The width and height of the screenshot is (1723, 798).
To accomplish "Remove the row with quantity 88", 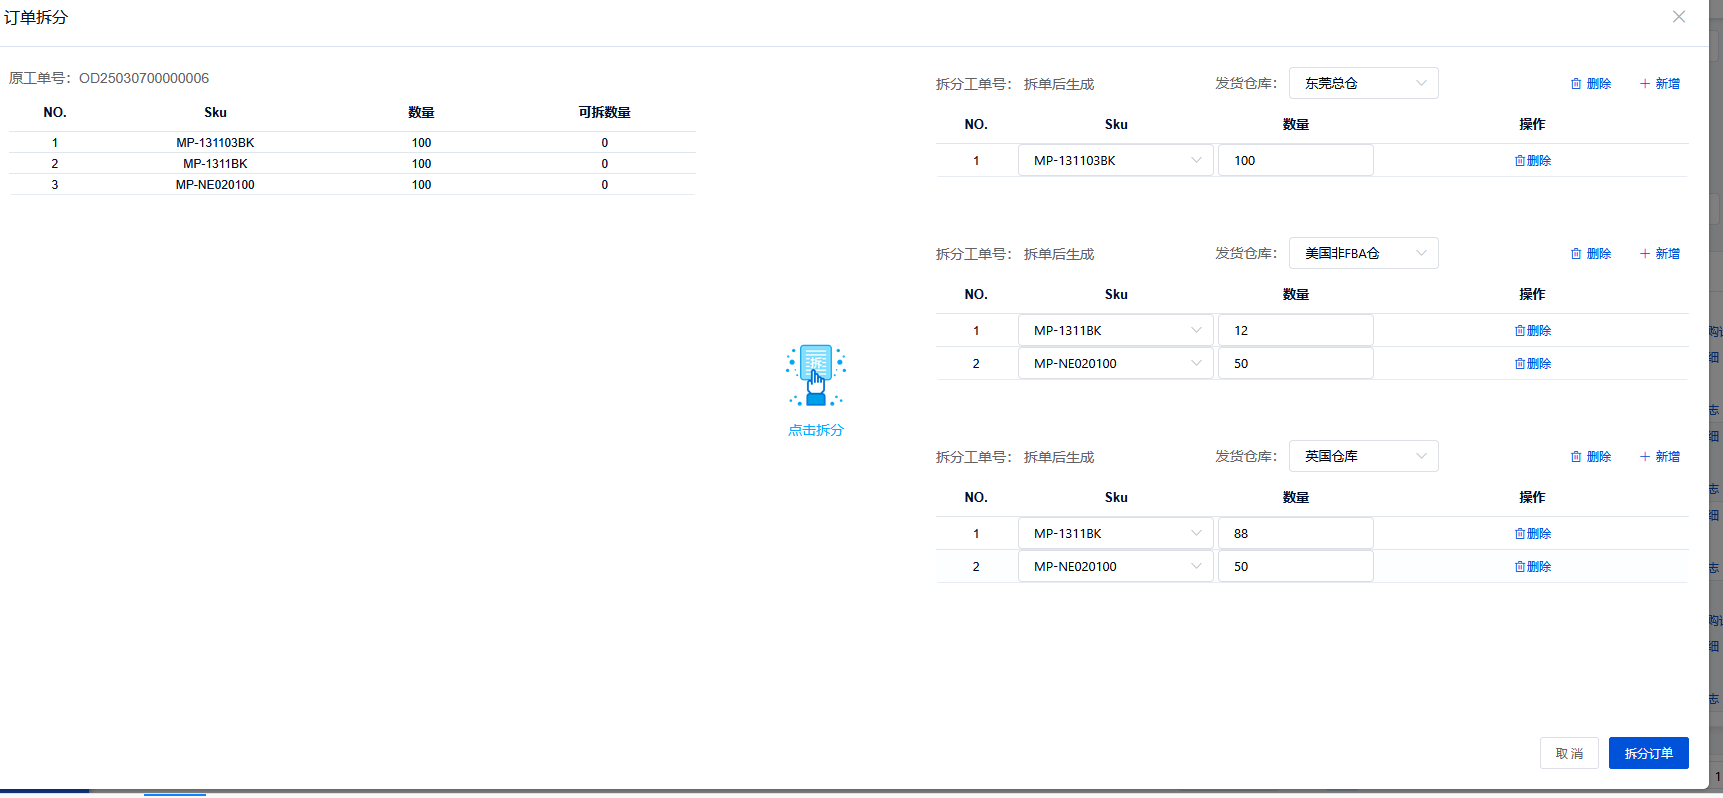I will [1532, 534].
